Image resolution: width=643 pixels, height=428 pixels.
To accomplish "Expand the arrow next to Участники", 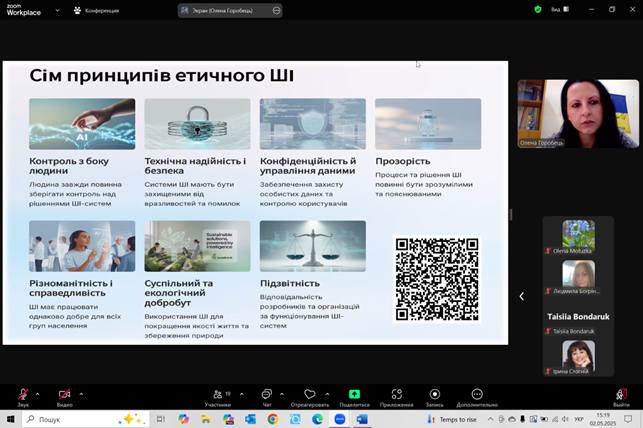I will point(240,394).
